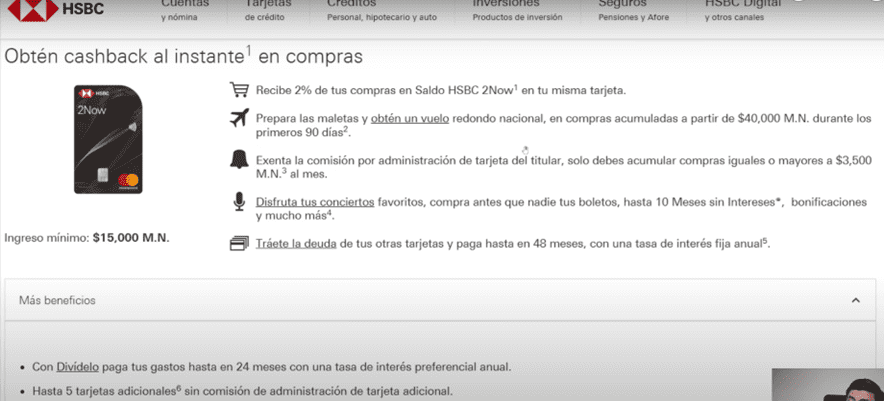
Task: Click the airplane flight benefit icon
Action: click(238, 119)
